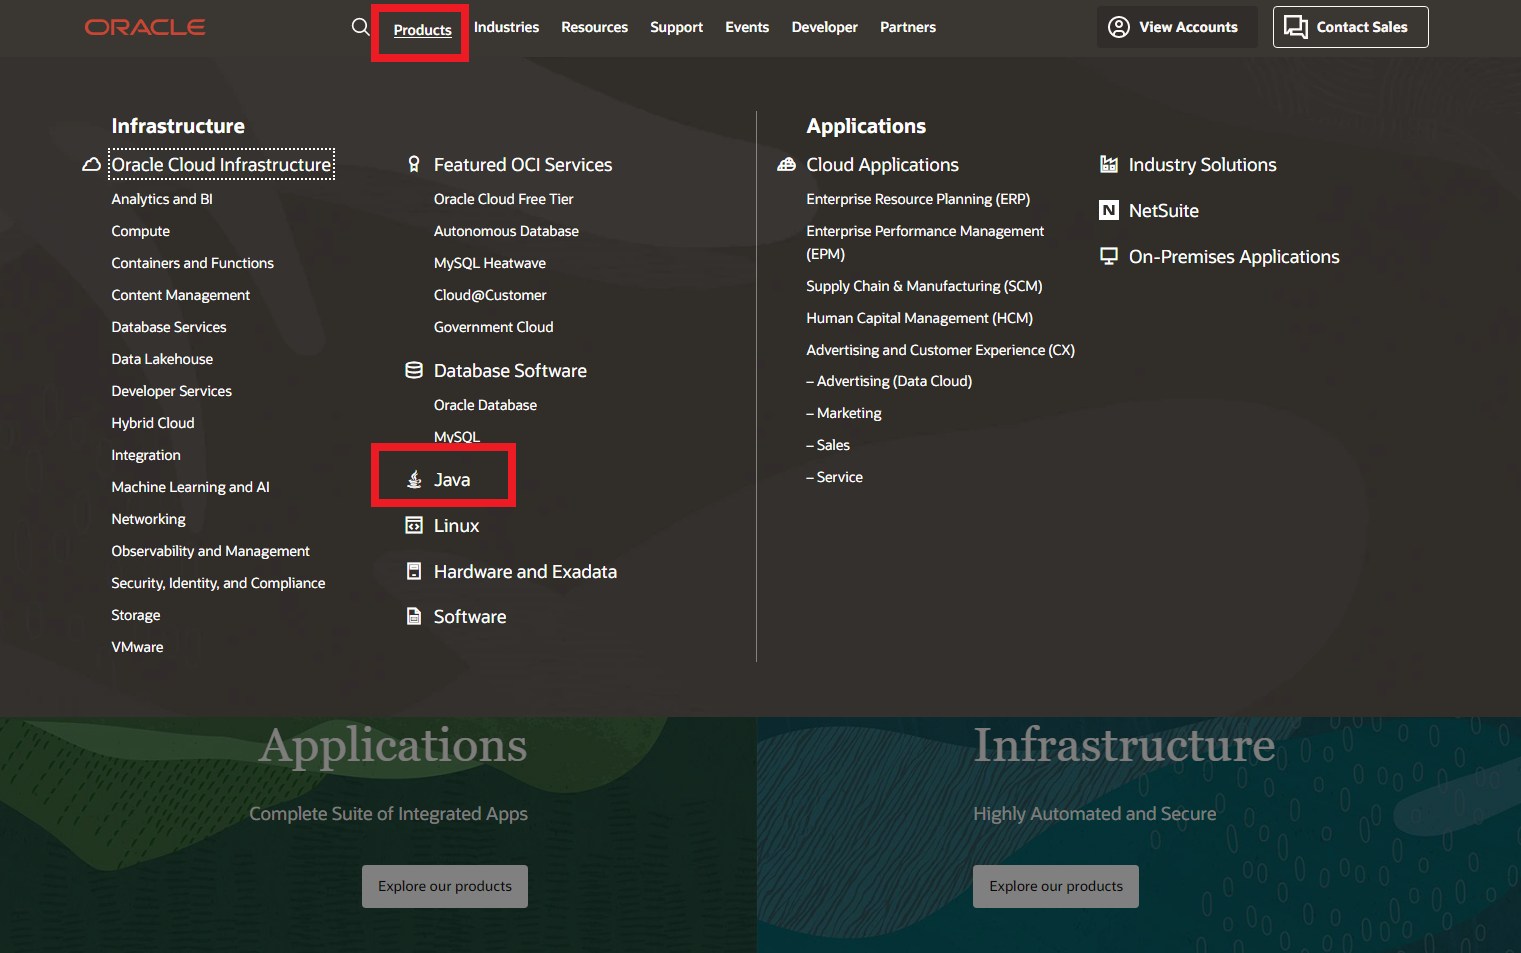Open the VMware link
This screenshot has height=953, width=1521.
click(x=137, y=647)
